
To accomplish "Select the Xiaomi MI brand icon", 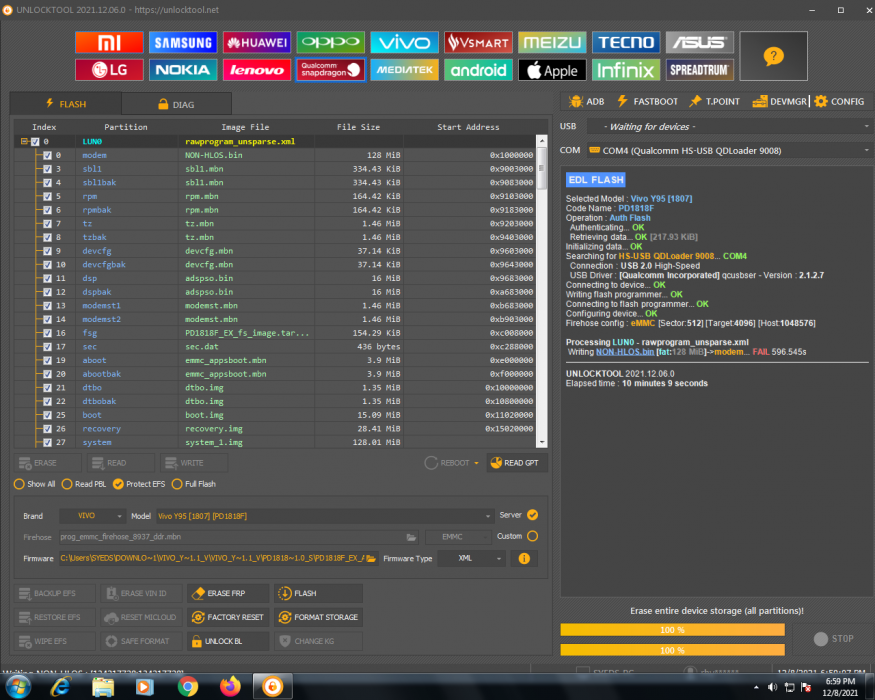I will coord(109,42).
